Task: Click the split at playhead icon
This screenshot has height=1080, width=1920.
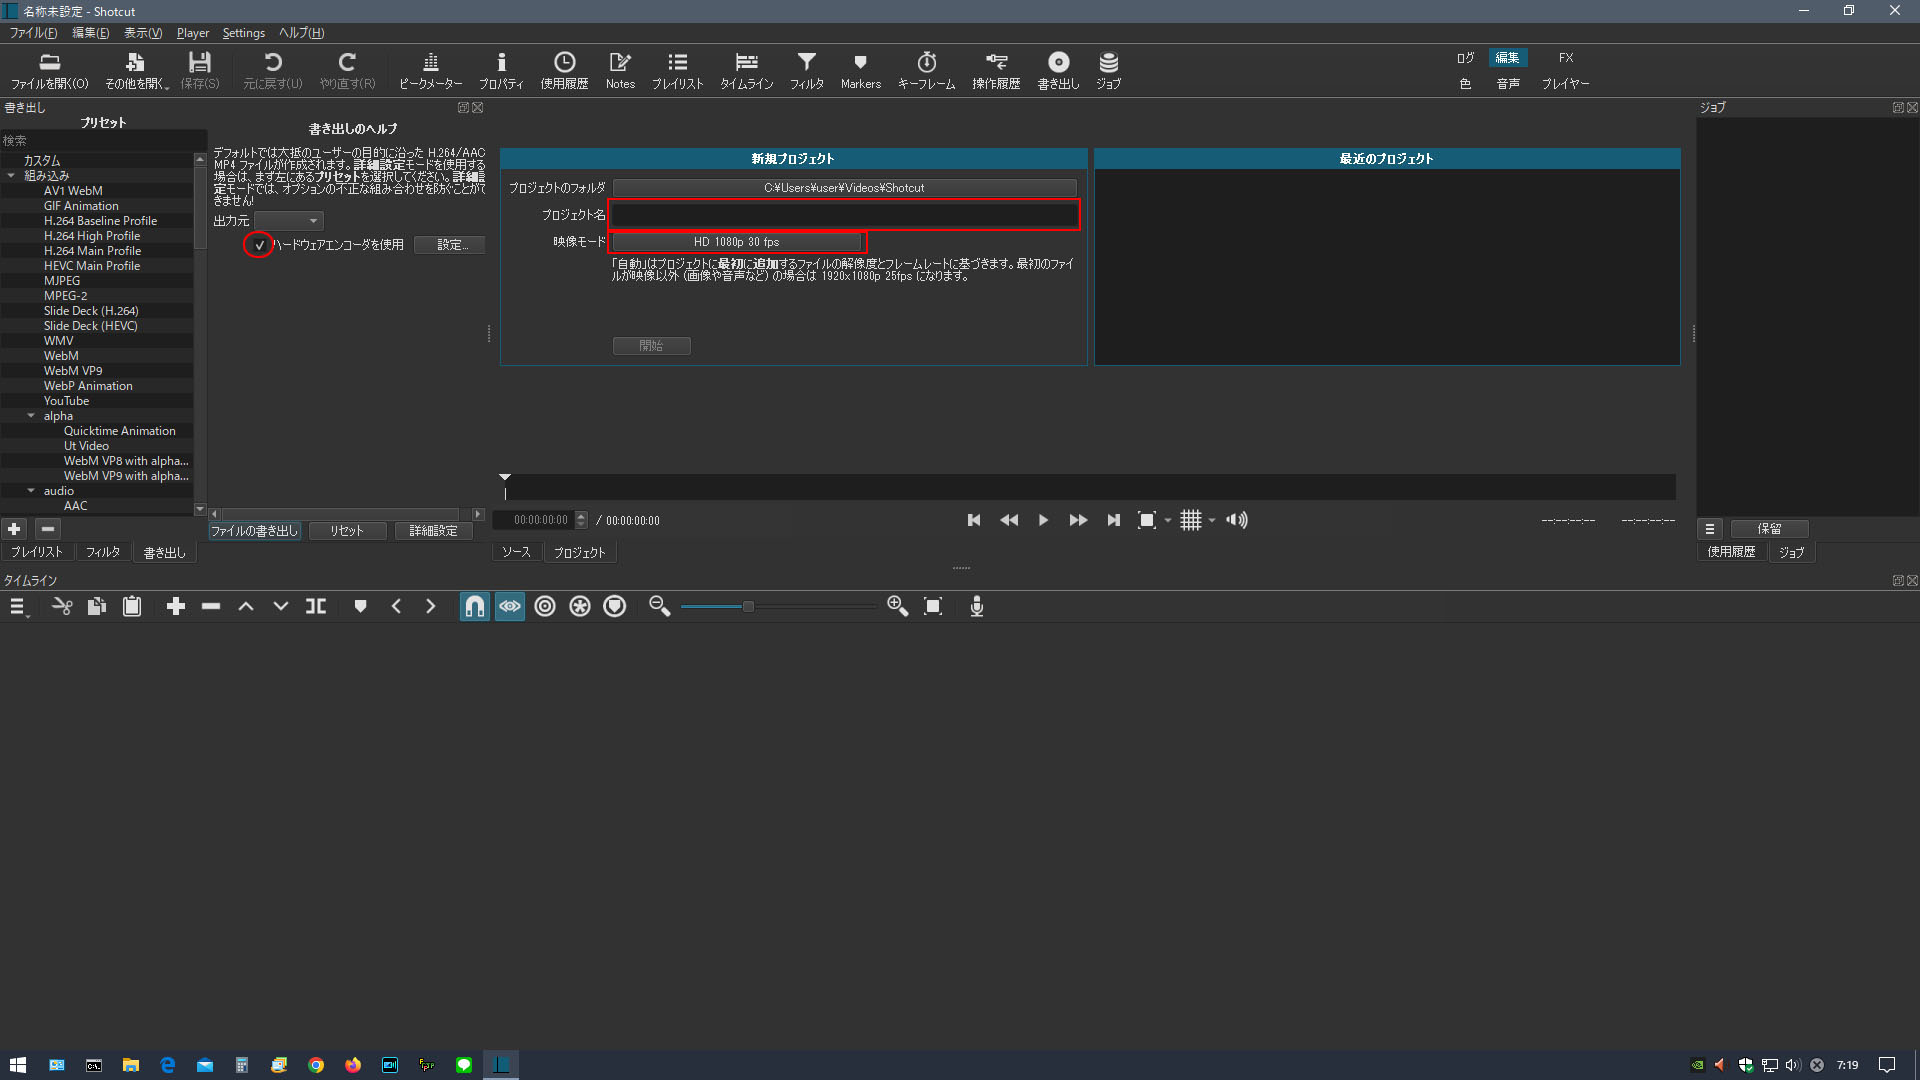Action: (316, 606)
